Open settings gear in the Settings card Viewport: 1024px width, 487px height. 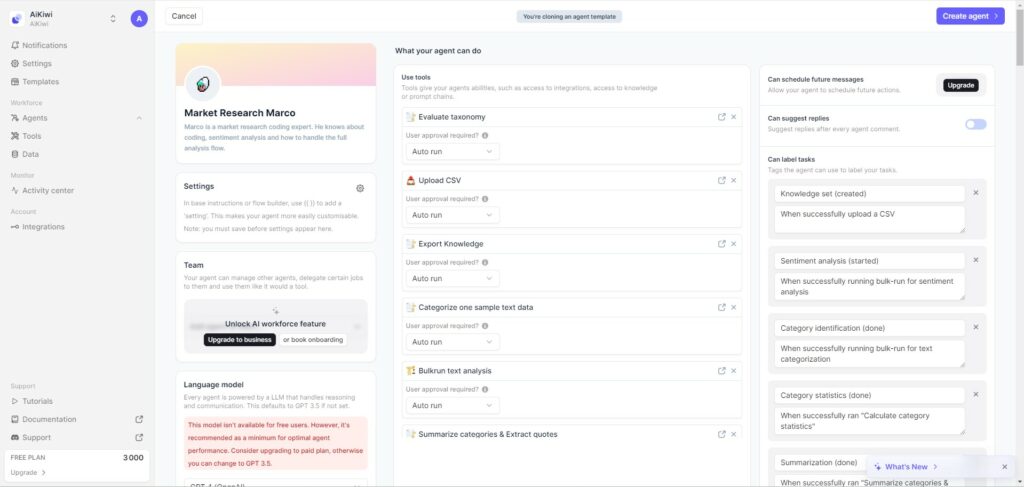(360, 188)
